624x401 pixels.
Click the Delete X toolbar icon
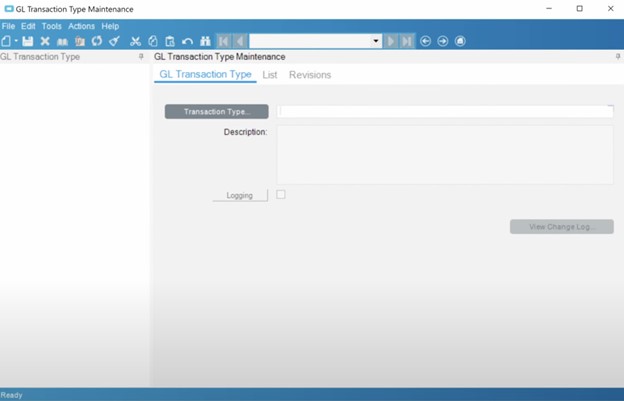45,41
